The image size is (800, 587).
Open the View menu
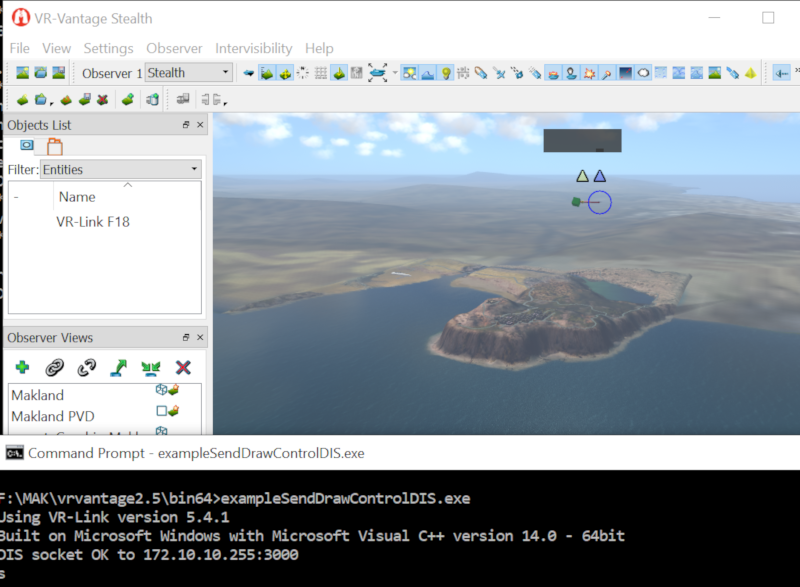pyautogui.click(x=56, y=48)
